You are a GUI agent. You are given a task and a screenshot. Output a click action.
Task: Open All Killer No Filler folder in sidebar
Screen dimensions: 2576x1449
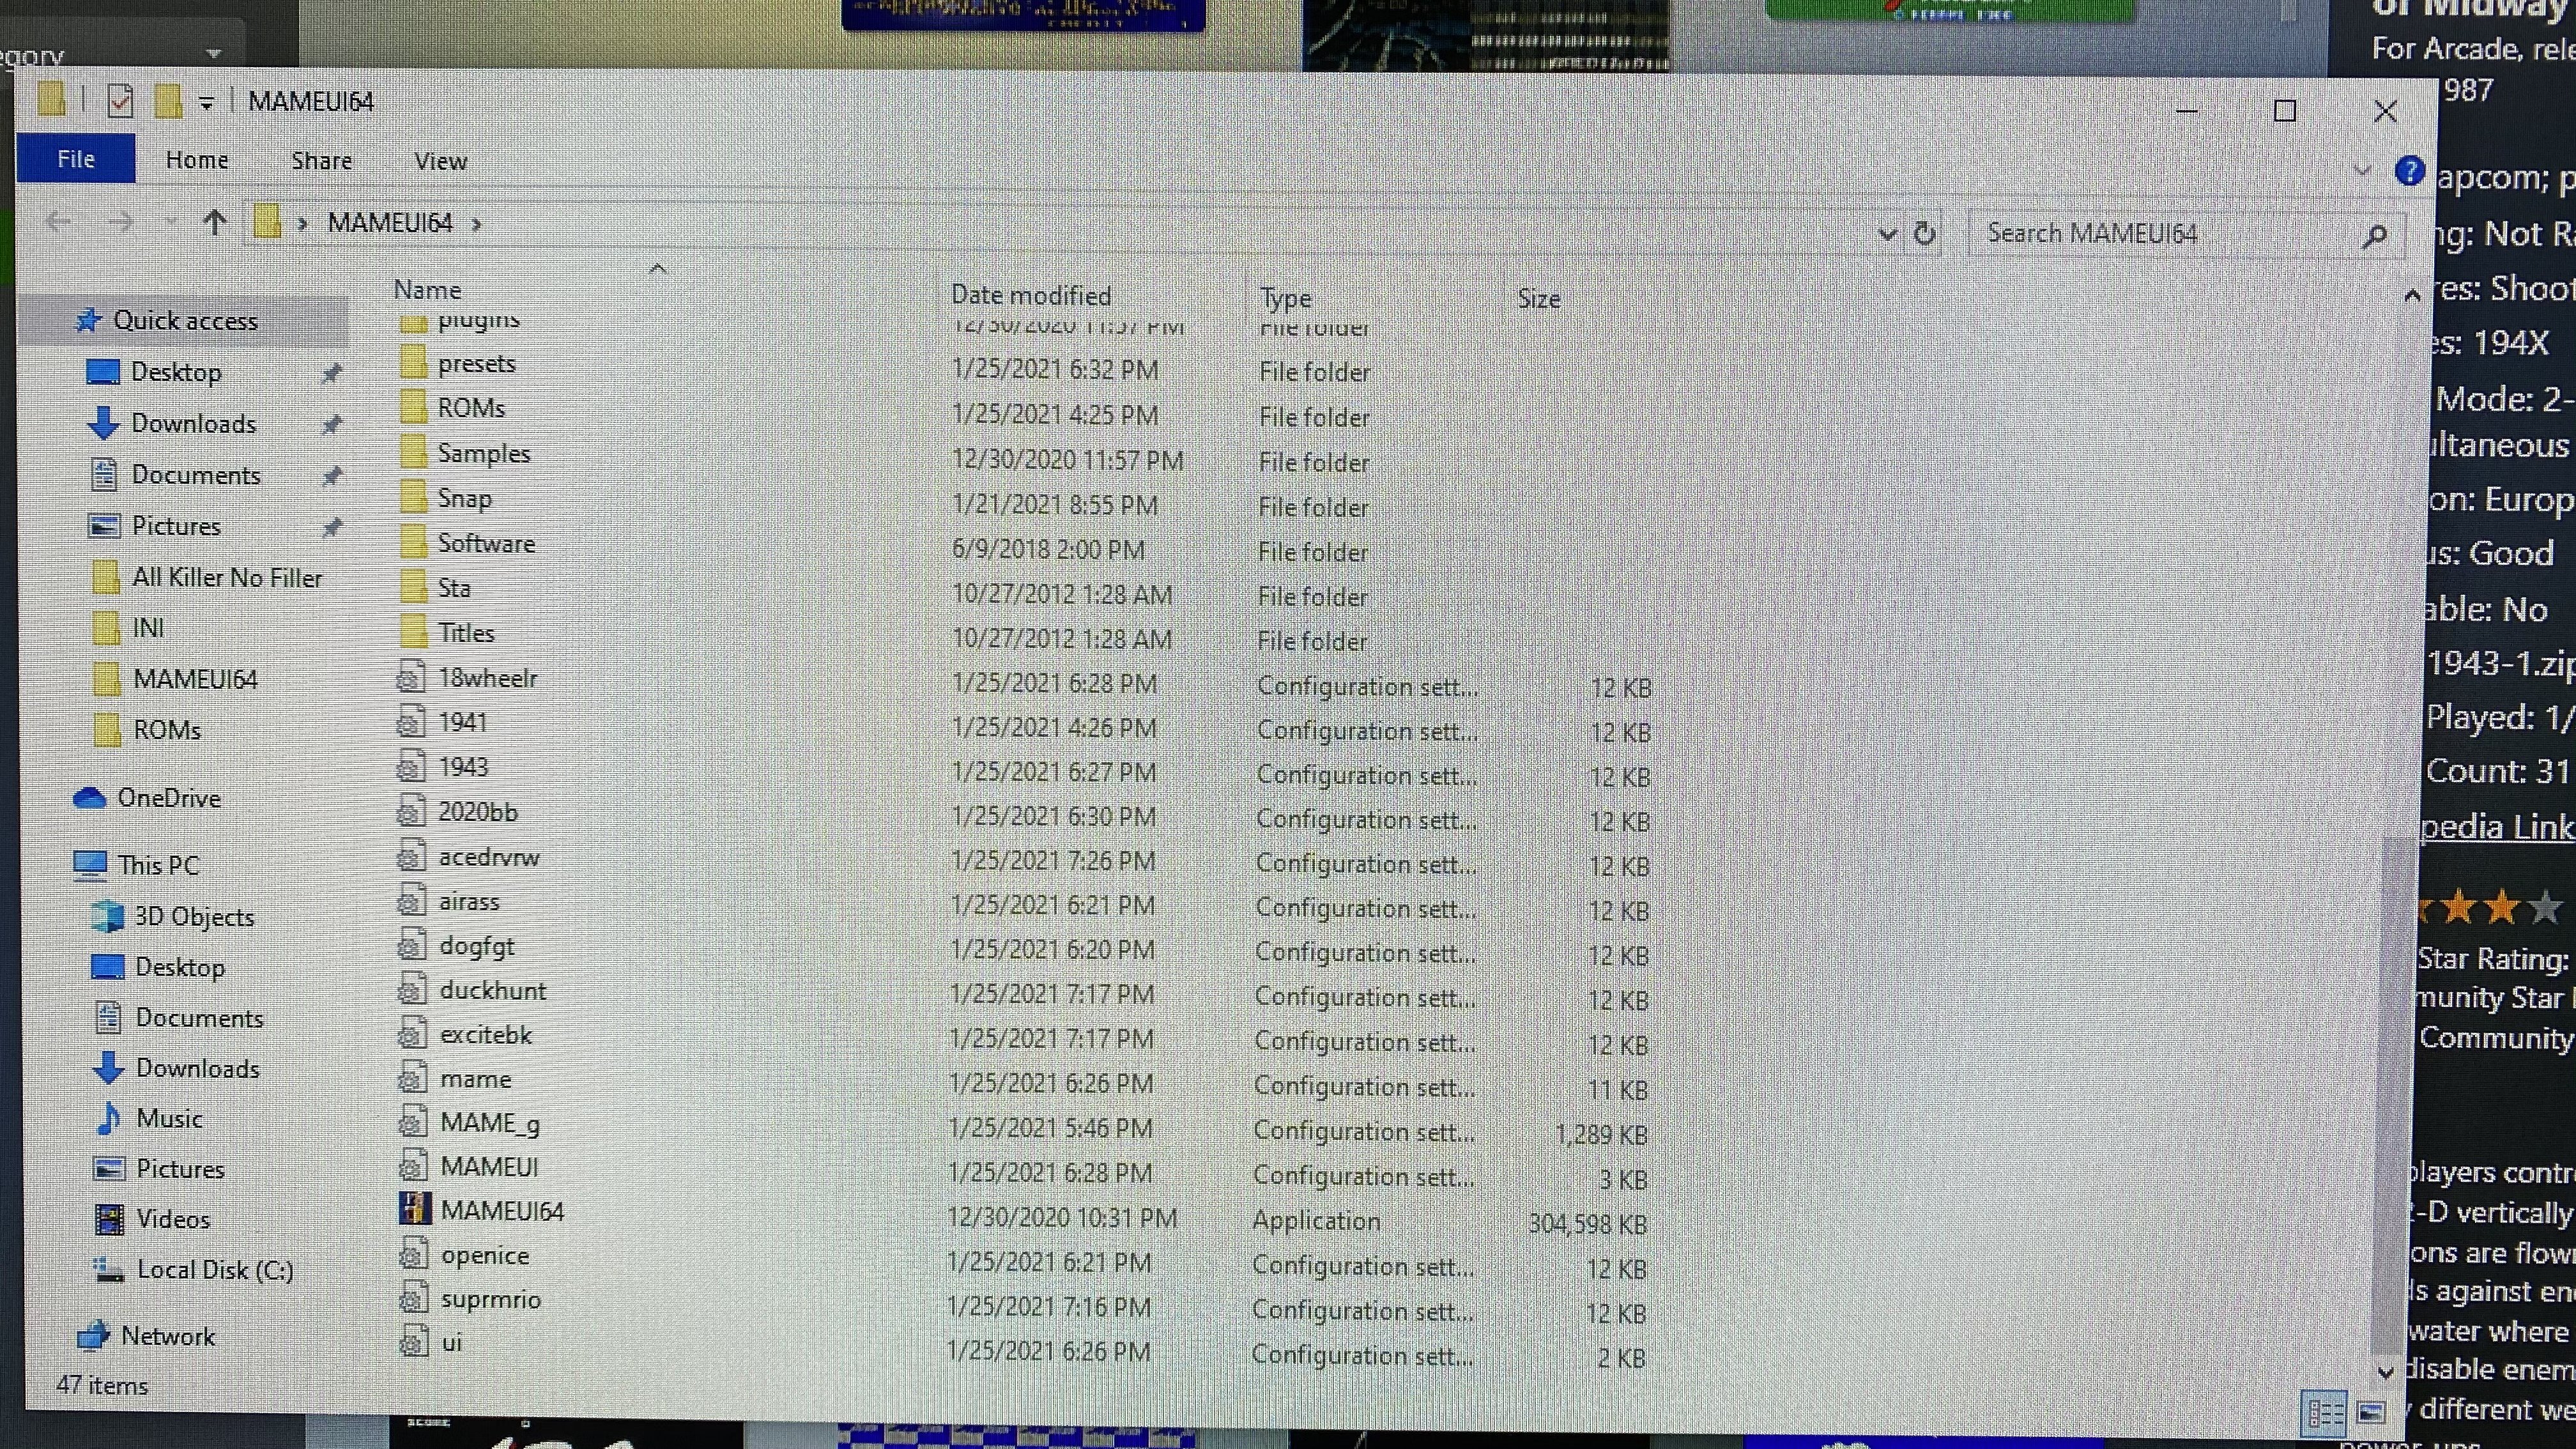tap(227, 578)
